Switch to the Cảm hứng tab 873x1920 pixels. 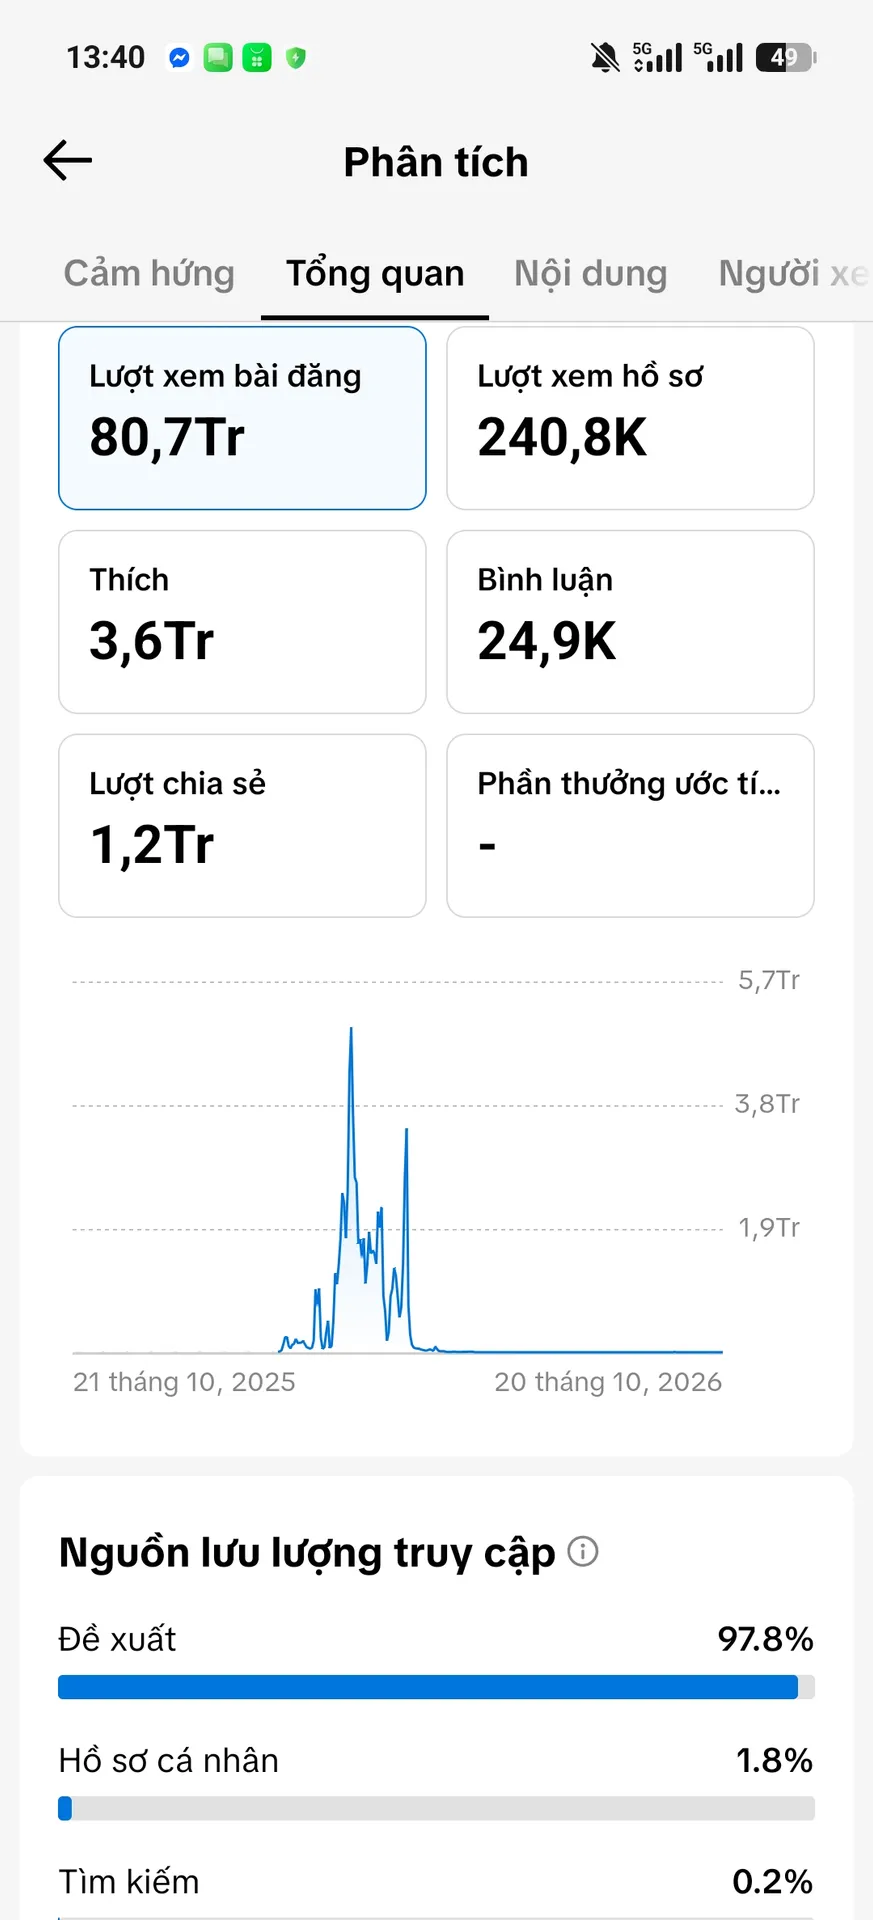tap(149, 273)
